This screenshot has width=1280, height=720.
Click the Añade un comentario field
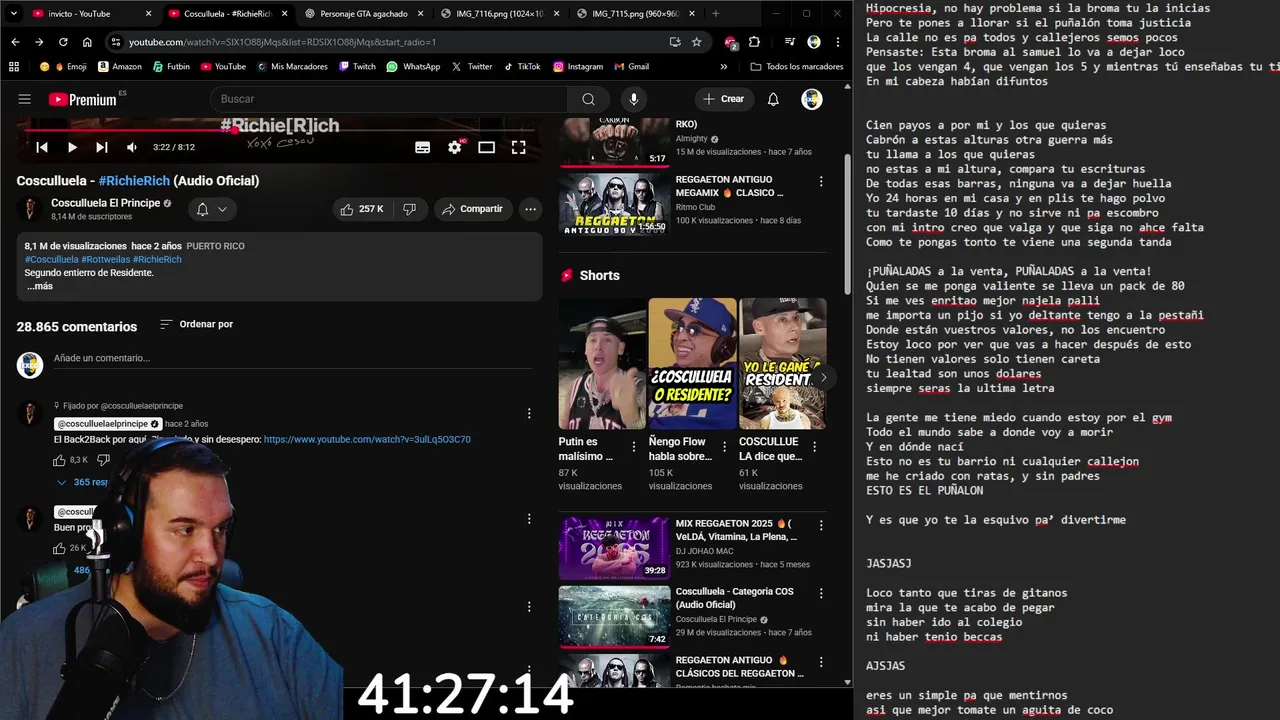(295, 358)
